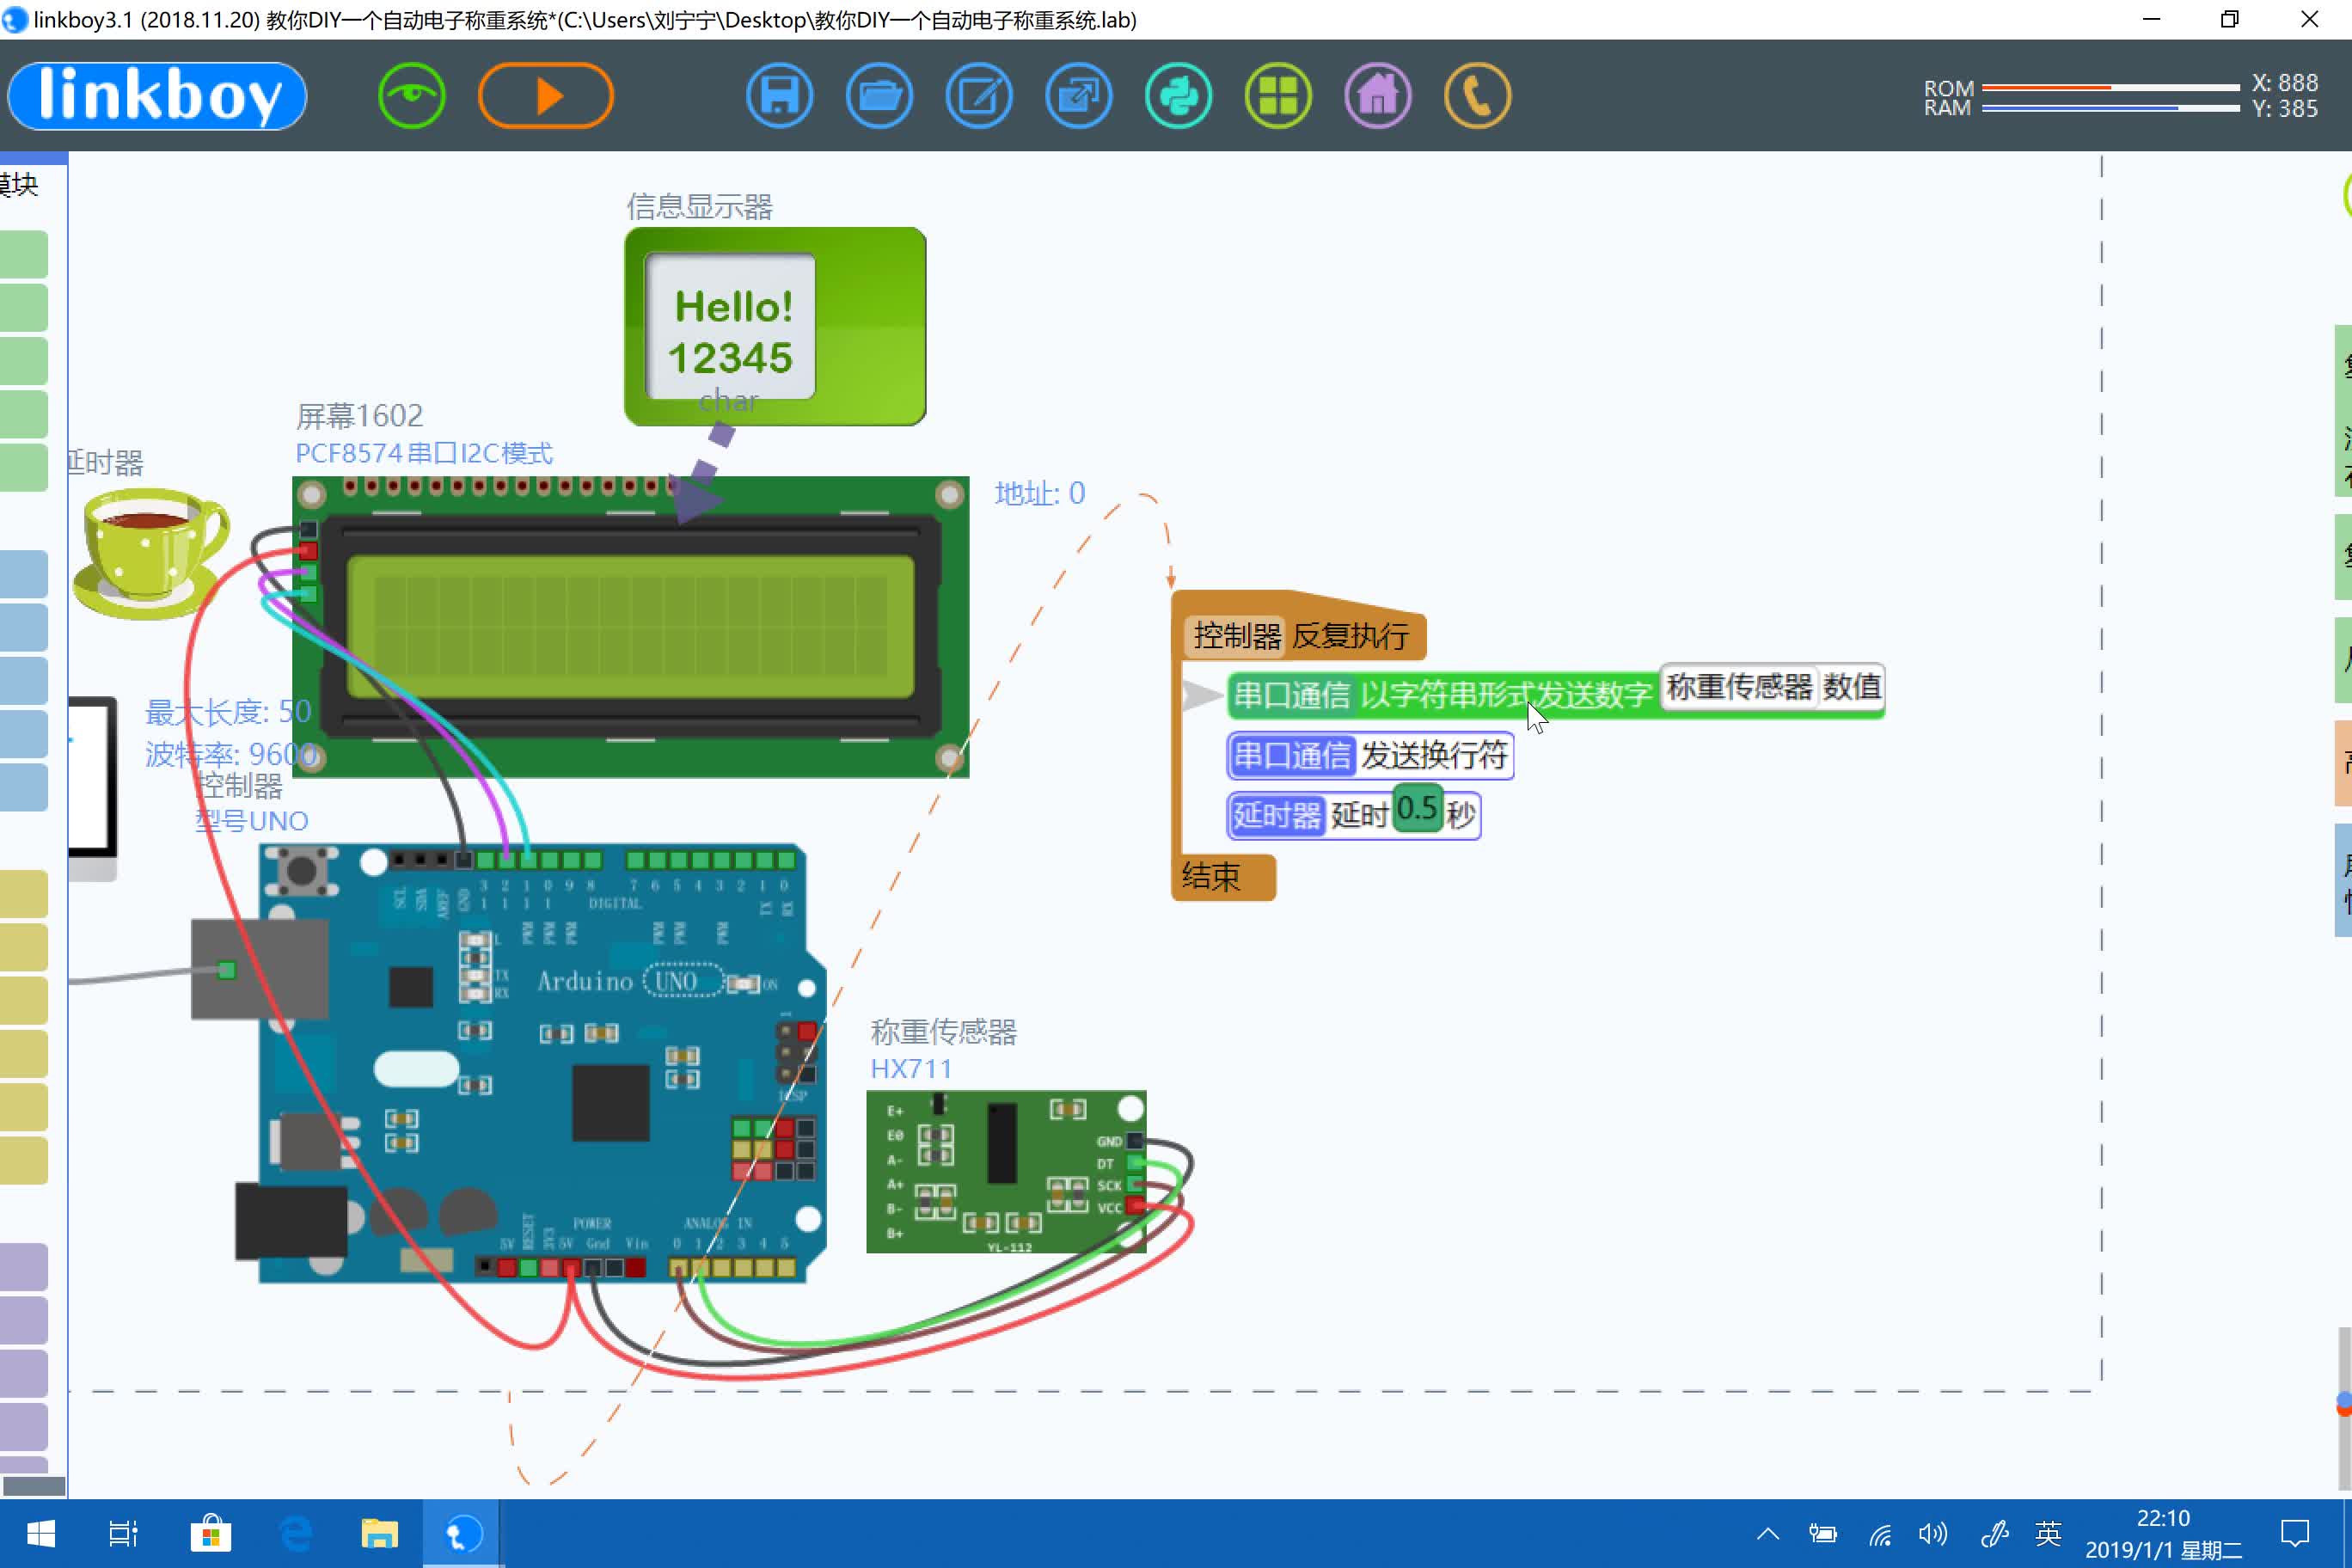The width and height of the screenshot is (2352, 1568).
Task: Show hidden tray icons chevron
Action: click(1768, 1534)
